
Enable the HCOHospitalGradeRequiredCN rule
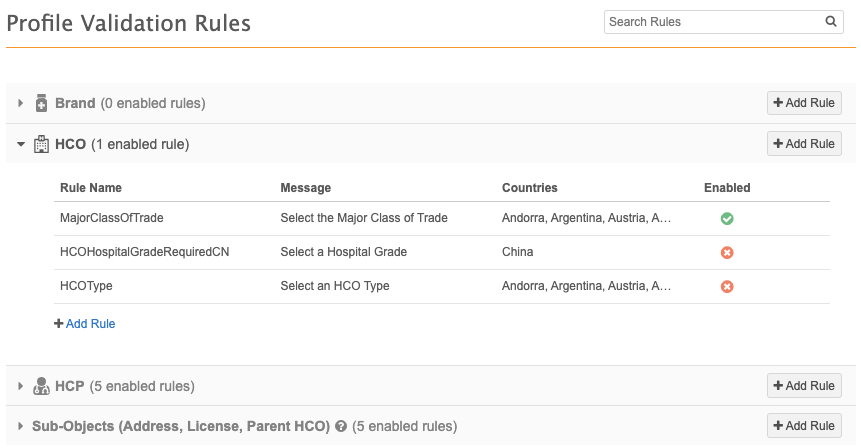point(727,252)
